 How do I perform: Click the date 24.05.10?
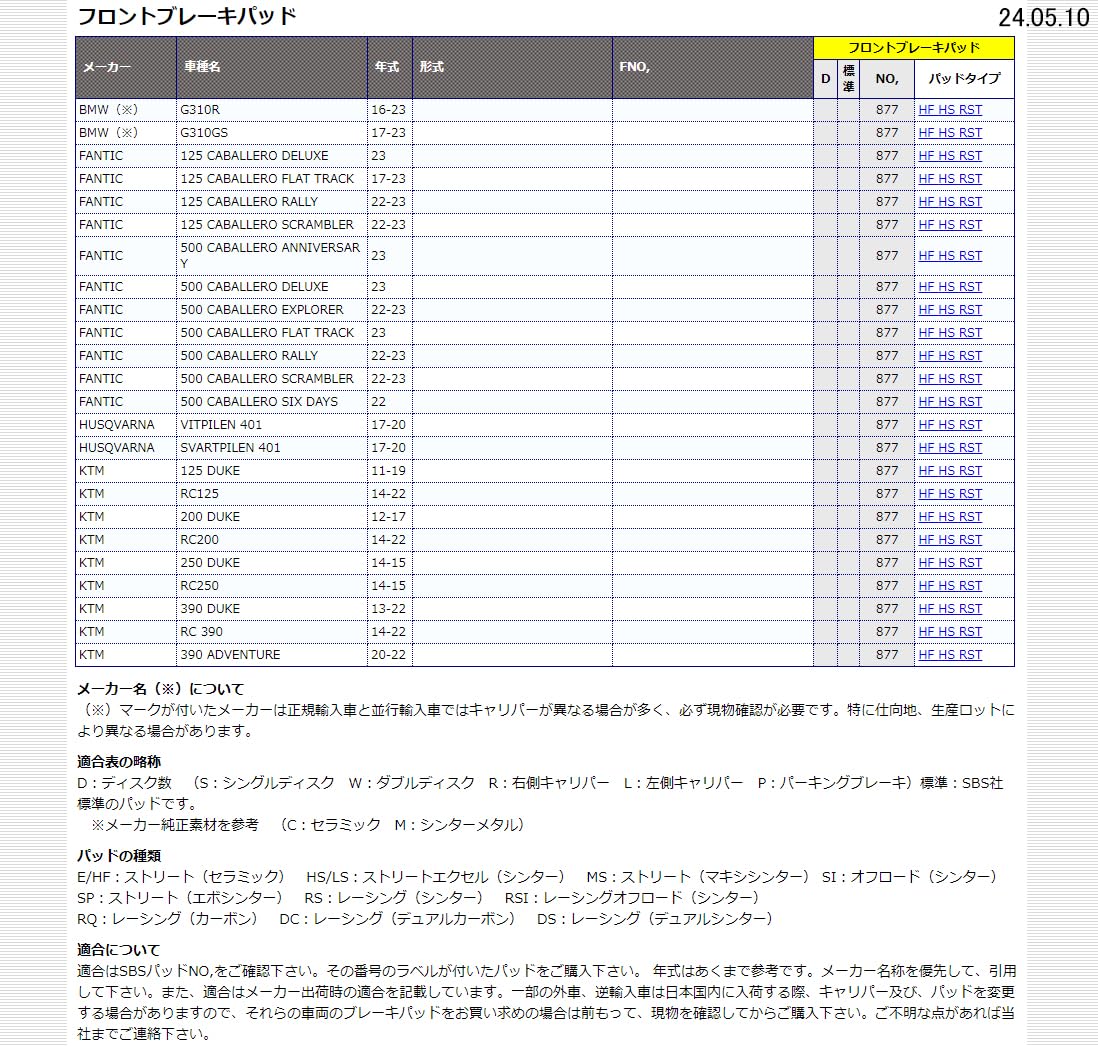(1043, 18)
